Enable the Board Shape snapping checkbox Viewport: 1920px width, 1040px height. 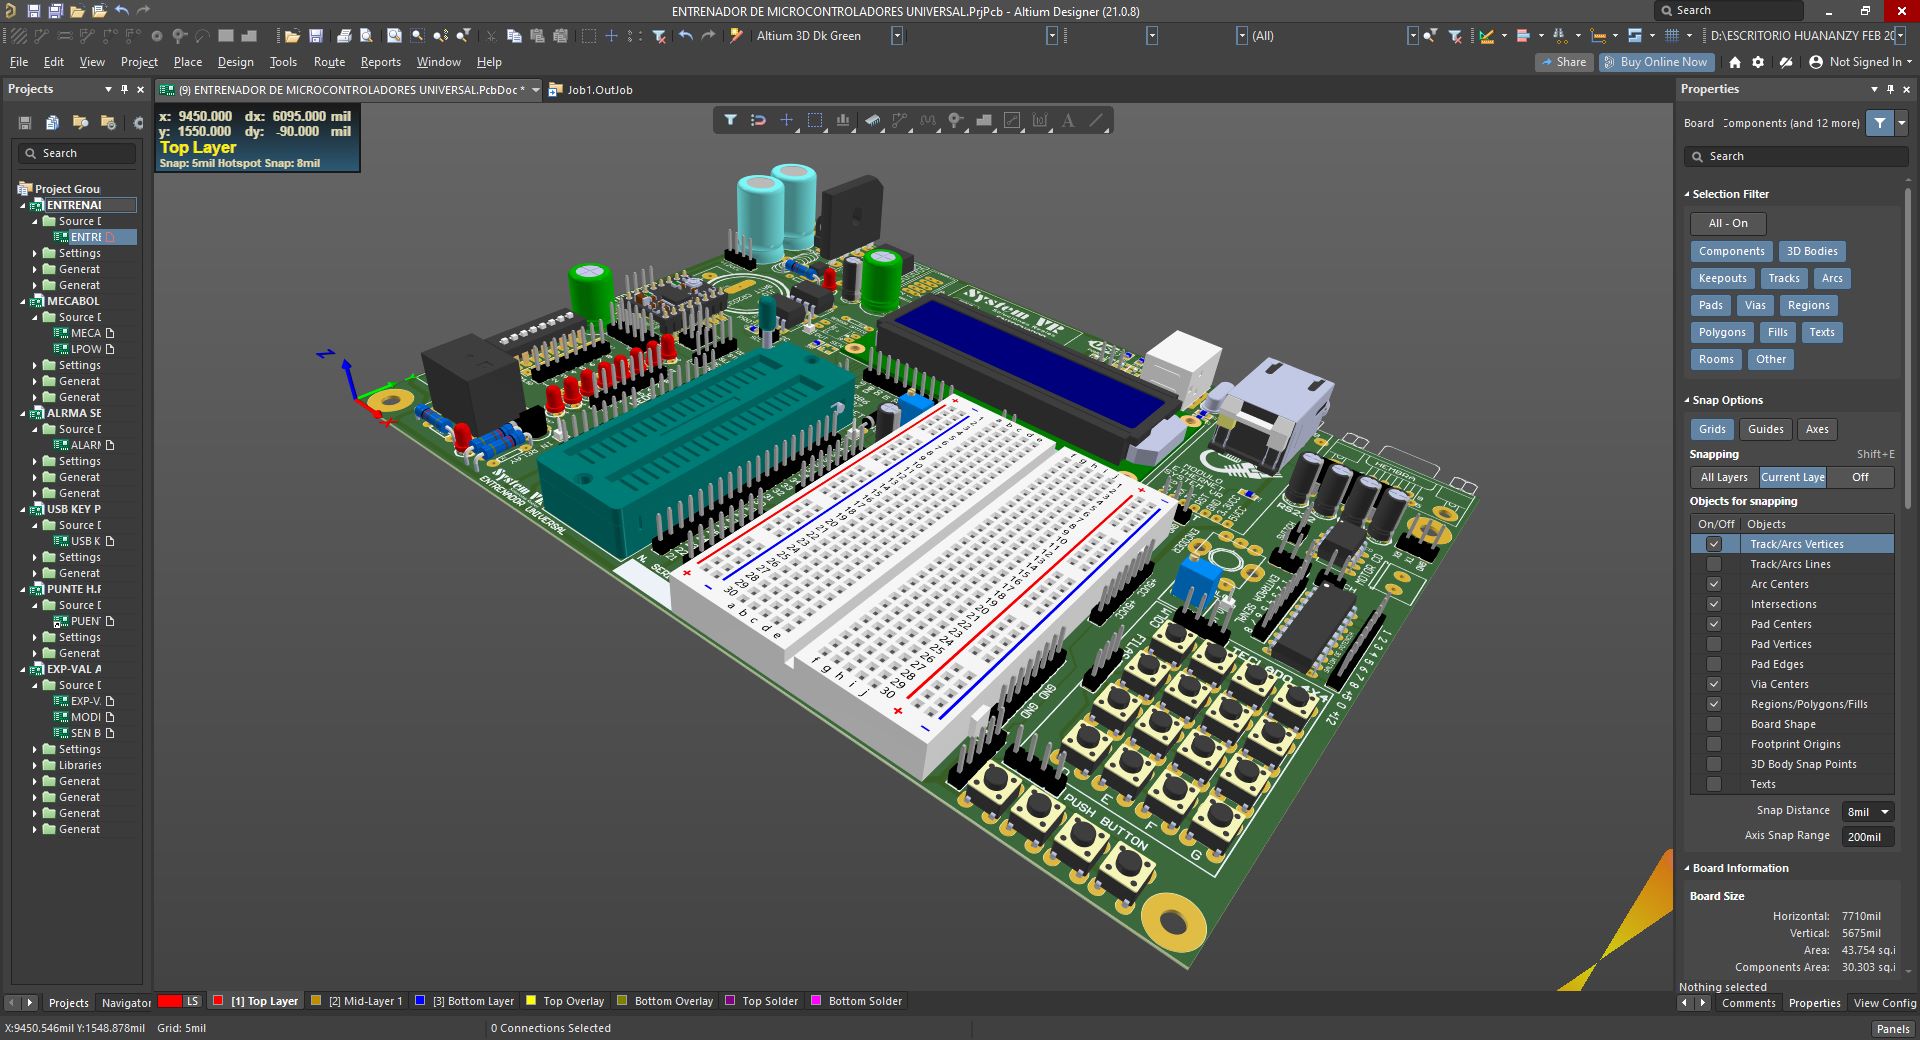[x=1714, y=724]
